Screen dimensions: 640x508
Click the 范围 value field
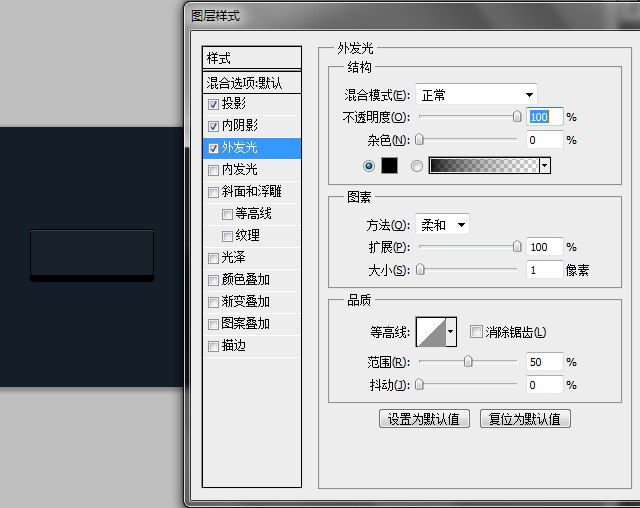(x=544, y=362)
